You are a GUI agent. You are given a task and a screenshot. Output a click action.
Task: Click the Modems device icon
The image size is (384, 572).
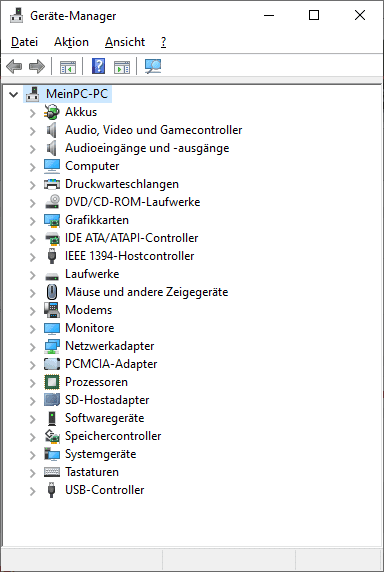tap(52, 310)
